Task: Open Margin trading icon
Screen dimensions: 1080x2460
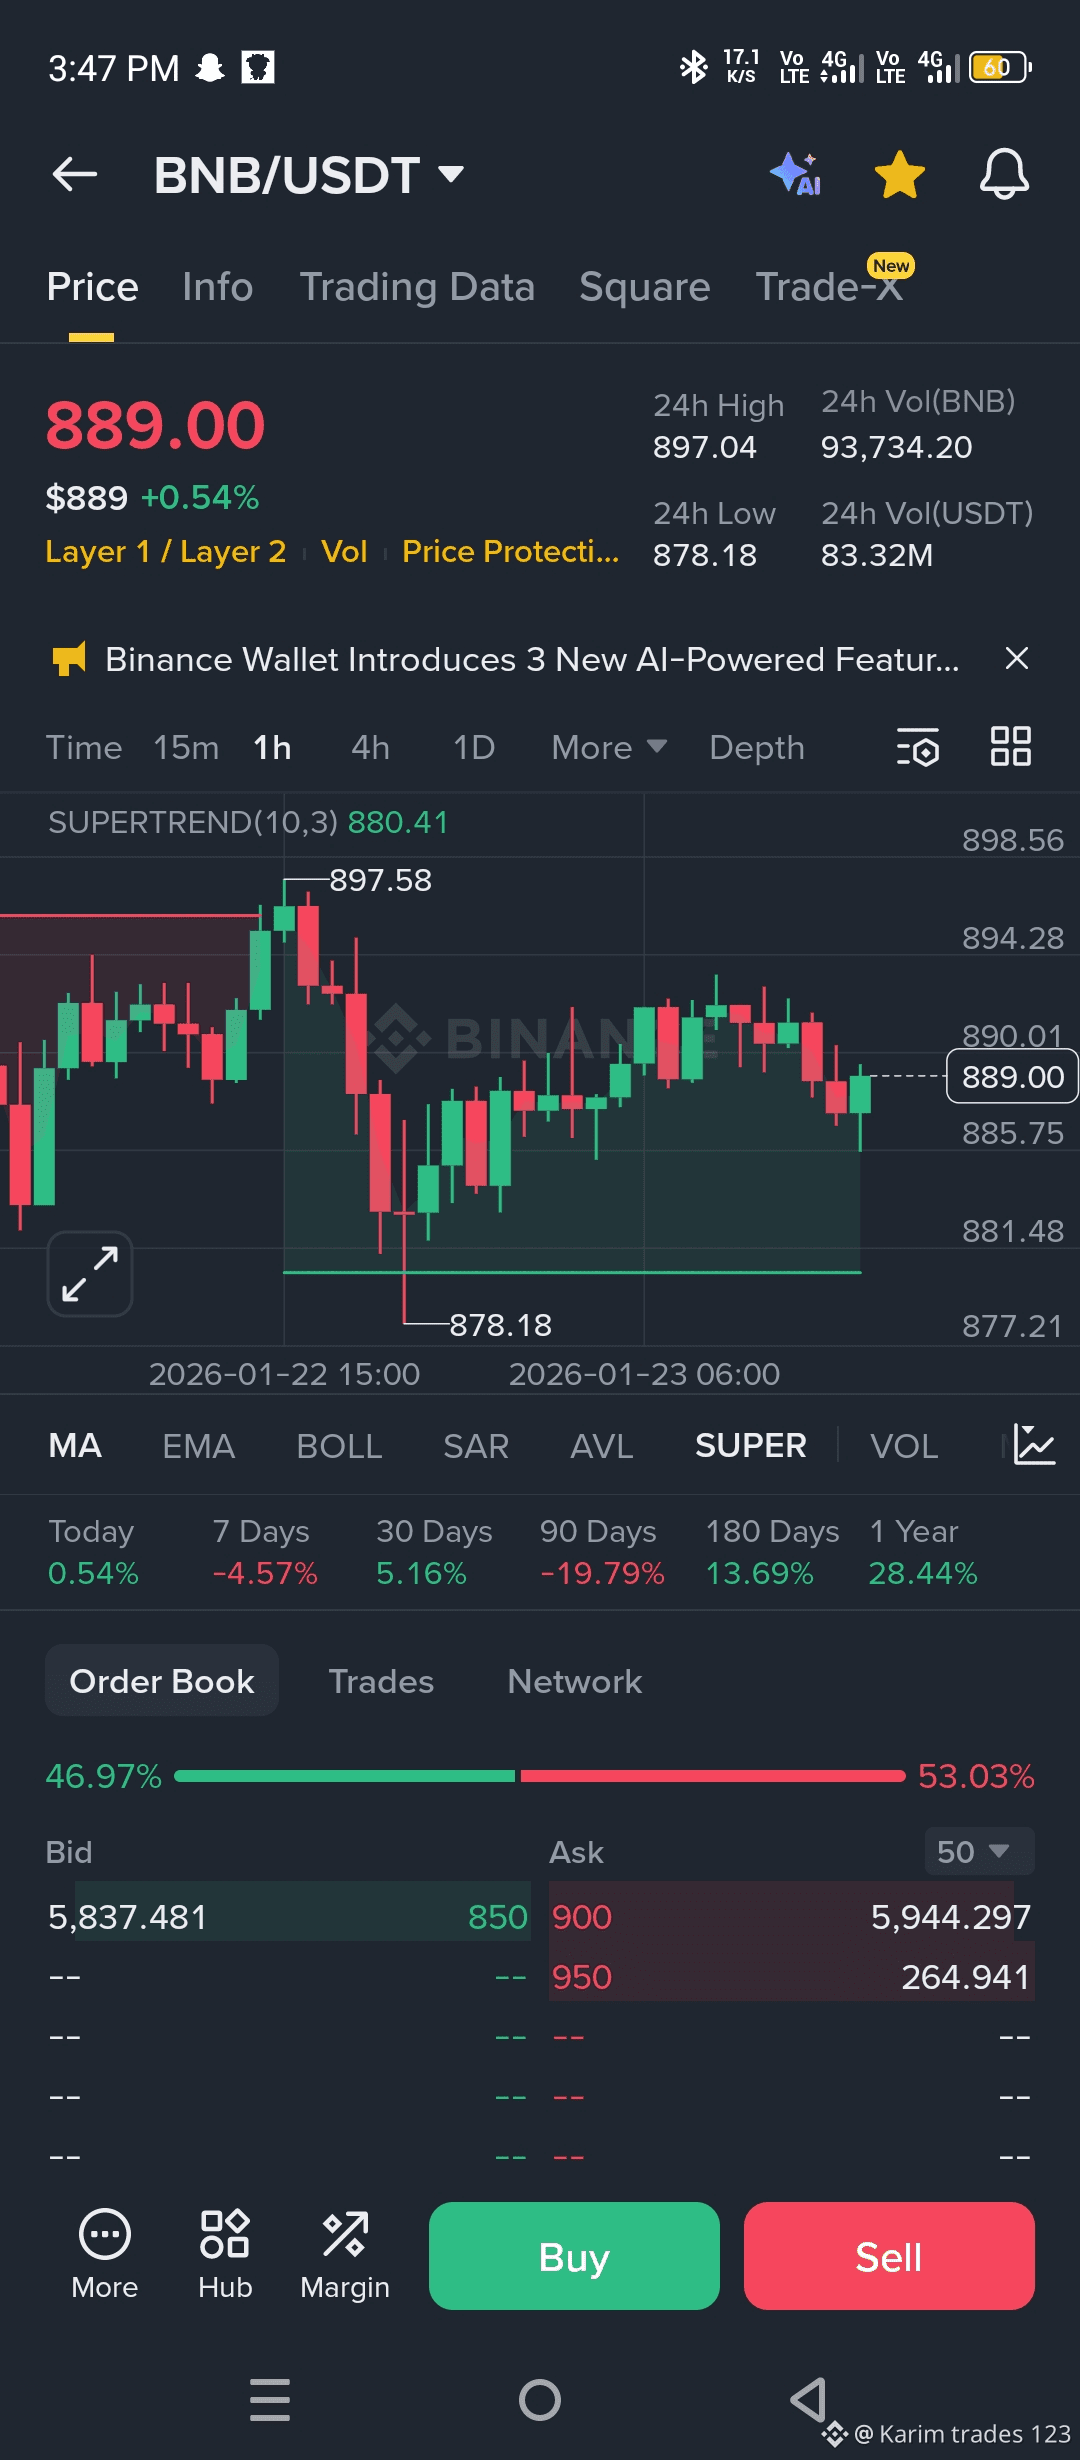Action: [345, 2254]
